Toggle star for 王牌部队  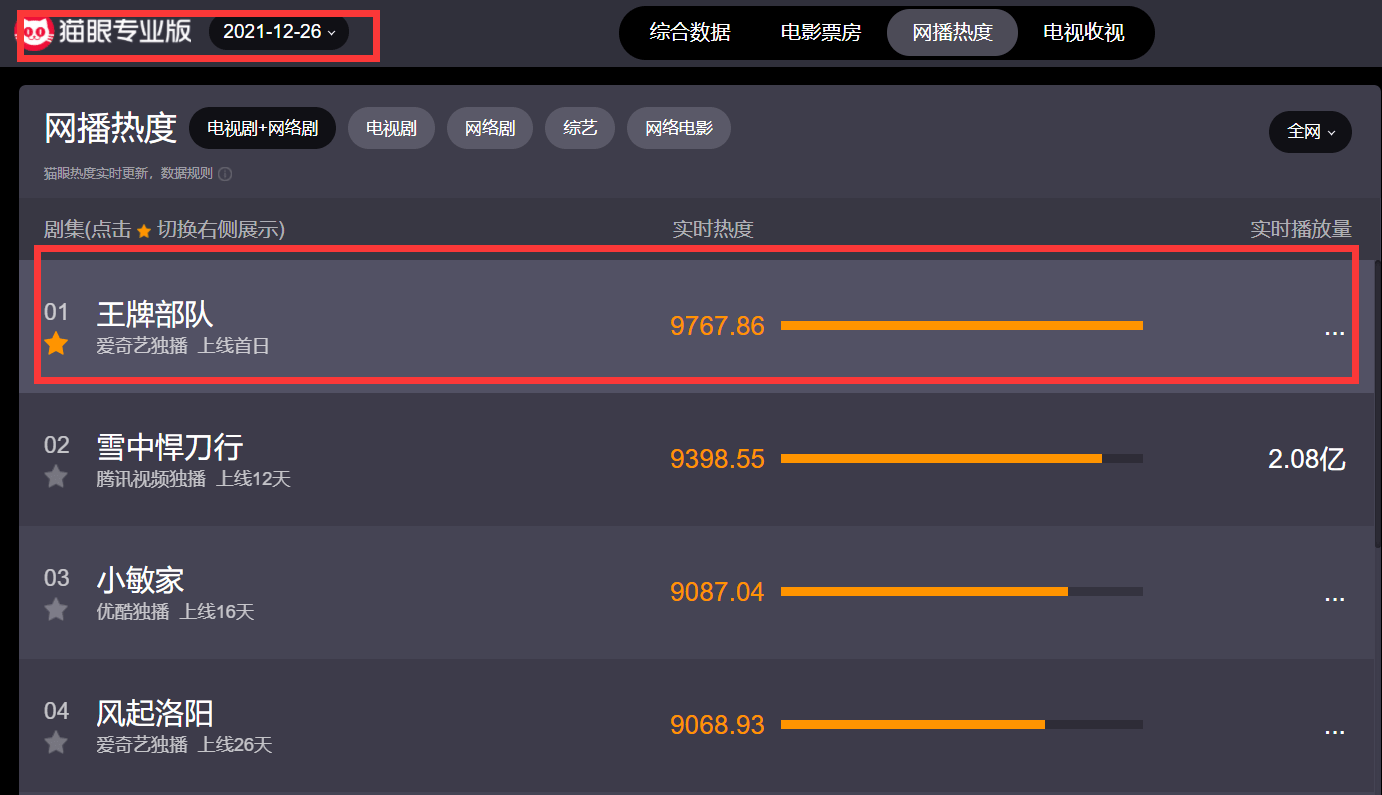[x=56, y=344]
